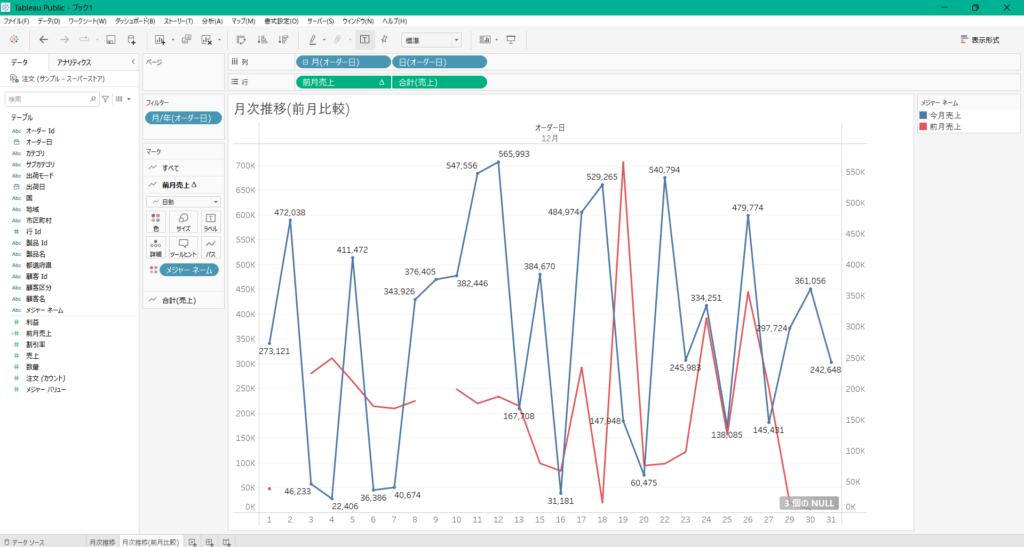The image size is (1024, 547).
Task: Click the Fix Axes pin icon
Action: coord(385,40)
